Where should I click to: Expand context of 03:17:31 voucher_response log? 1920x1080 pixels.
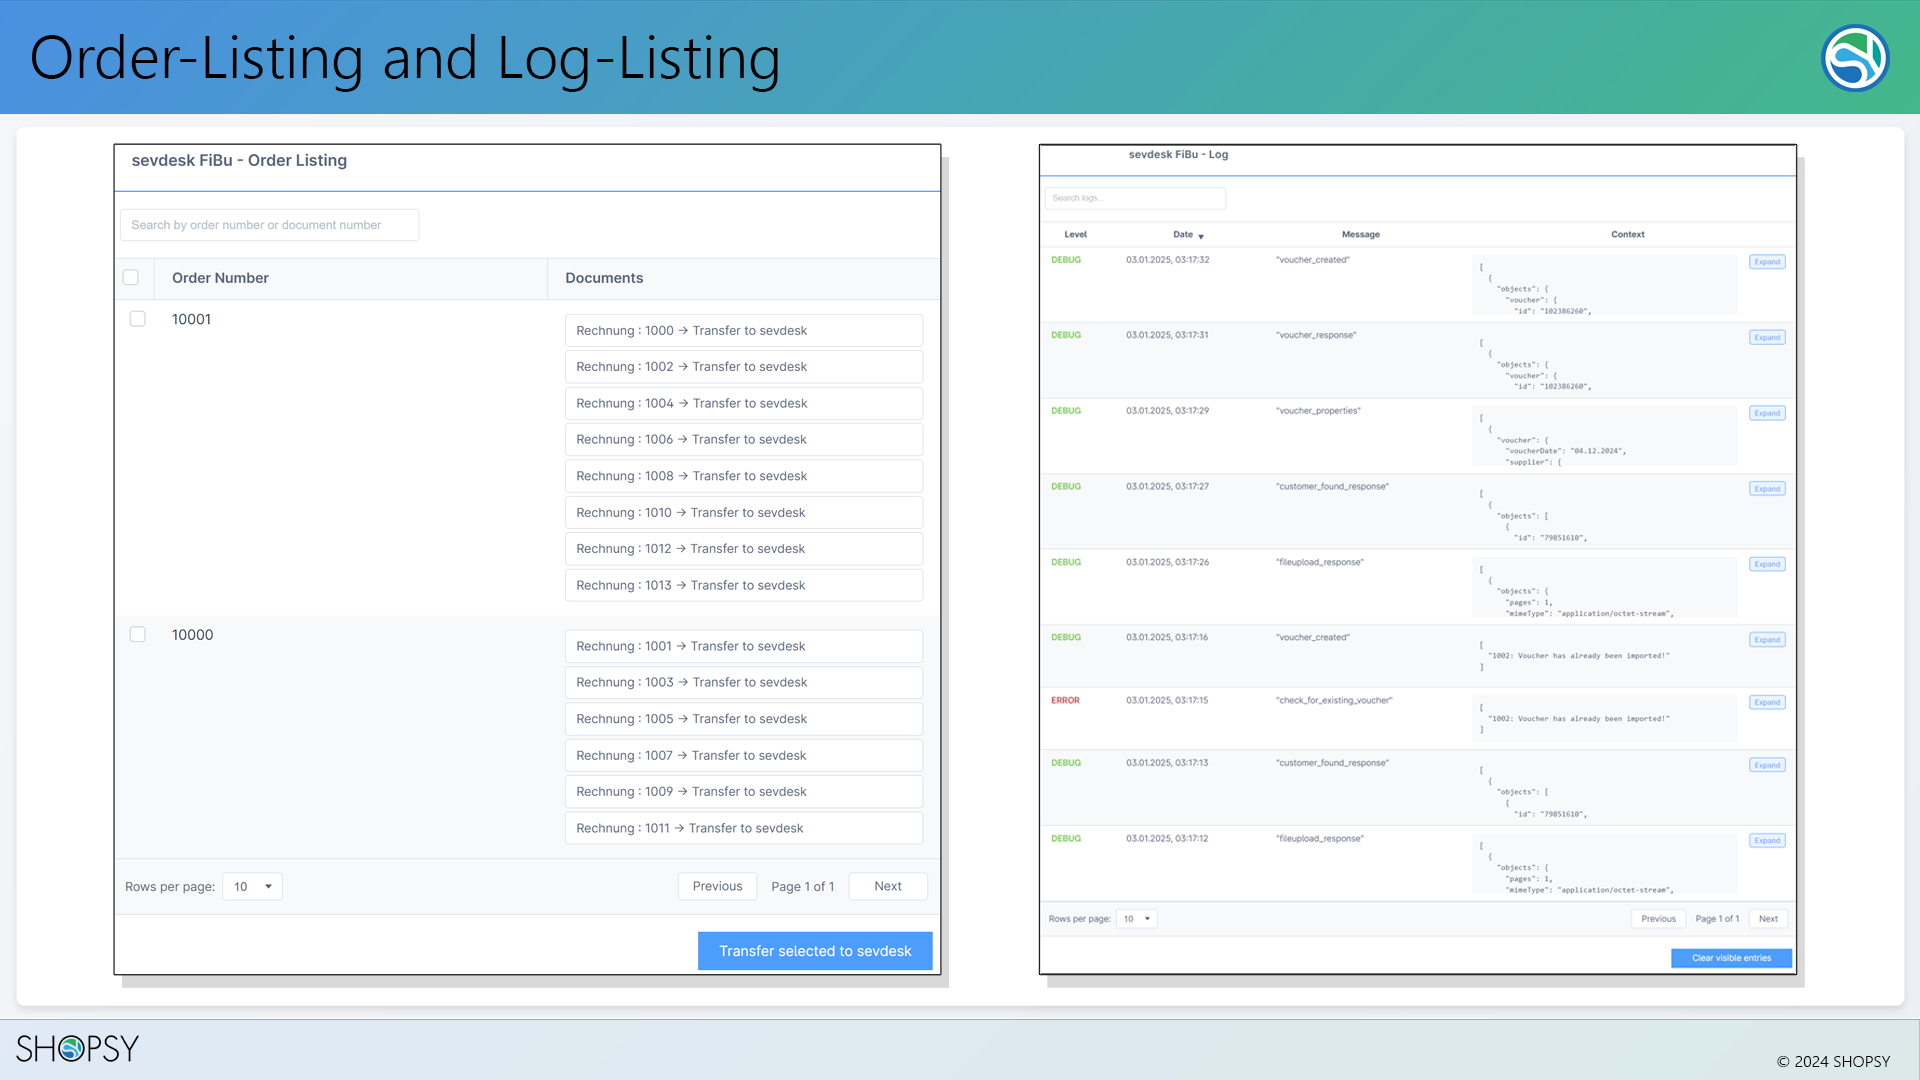1767,337
